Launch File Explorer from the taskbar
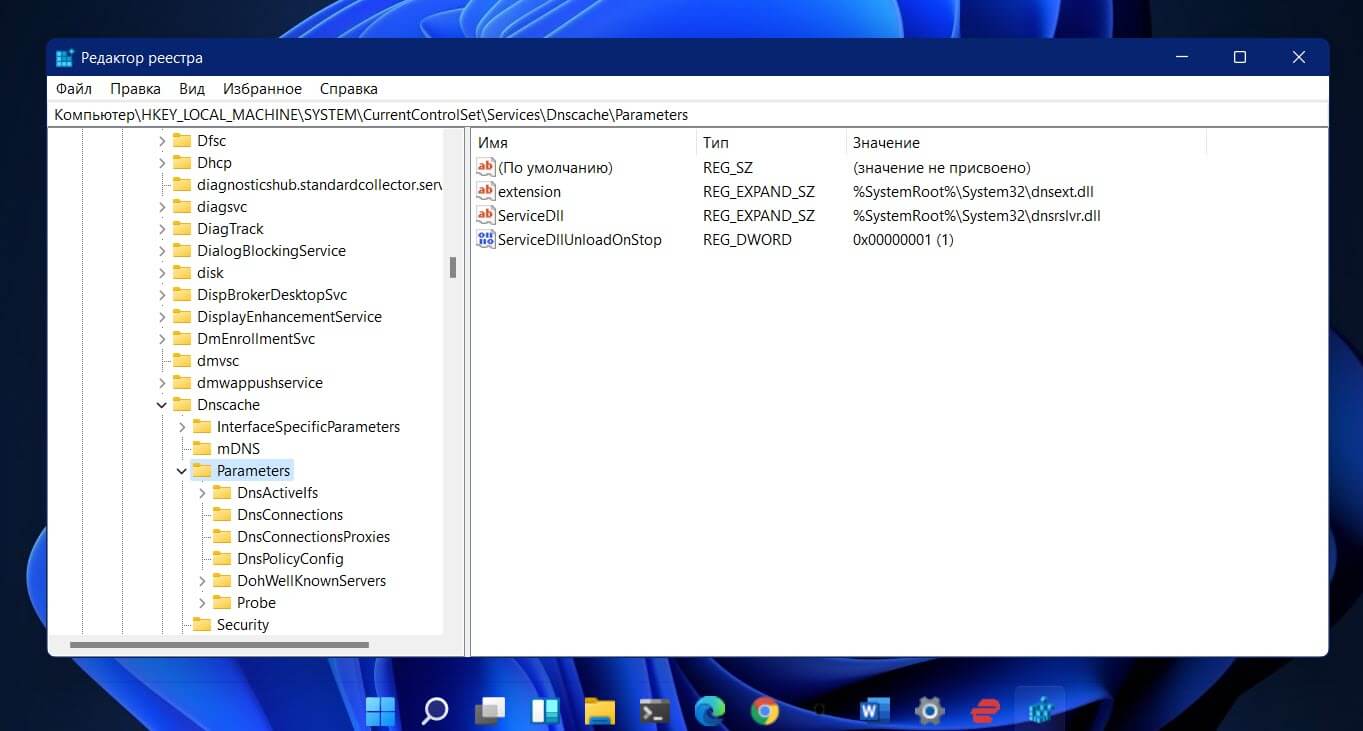This screenshot has width=1363, height=731. coord(600,711)
